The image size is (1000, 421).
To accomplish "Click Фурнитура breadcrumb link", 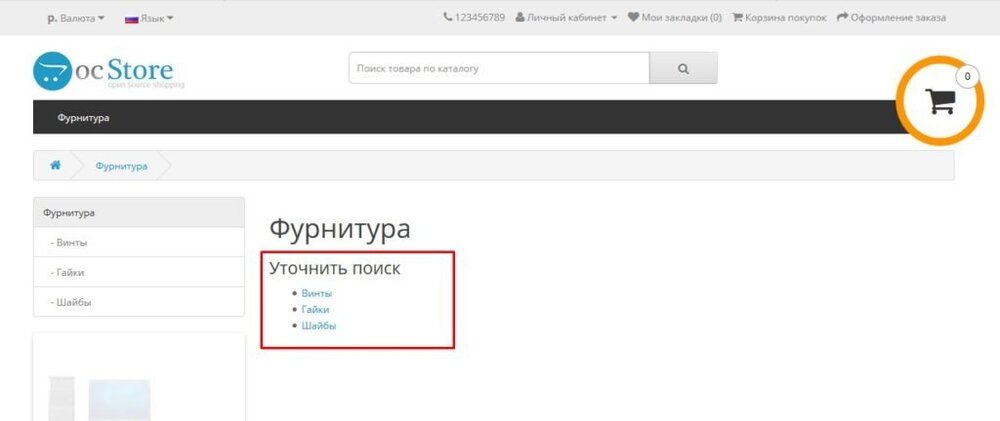I will pyautogui.click(x=121, y=166).
